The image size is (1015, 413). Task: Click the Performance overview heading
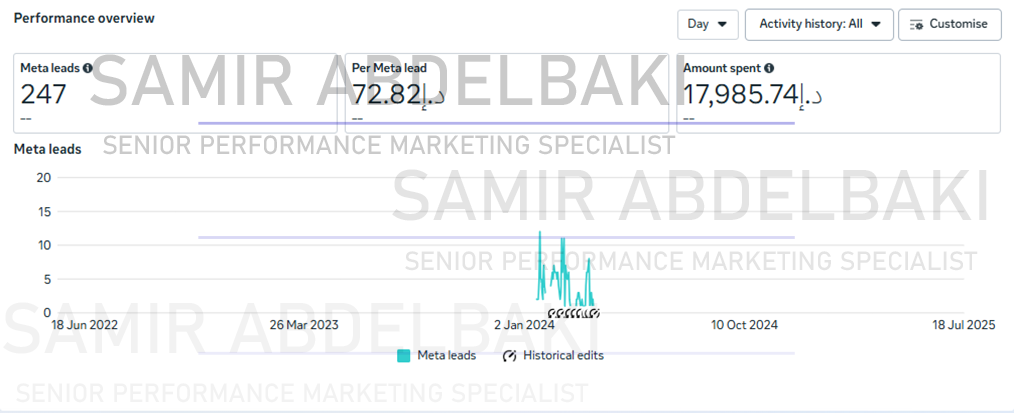coord(84,18)
